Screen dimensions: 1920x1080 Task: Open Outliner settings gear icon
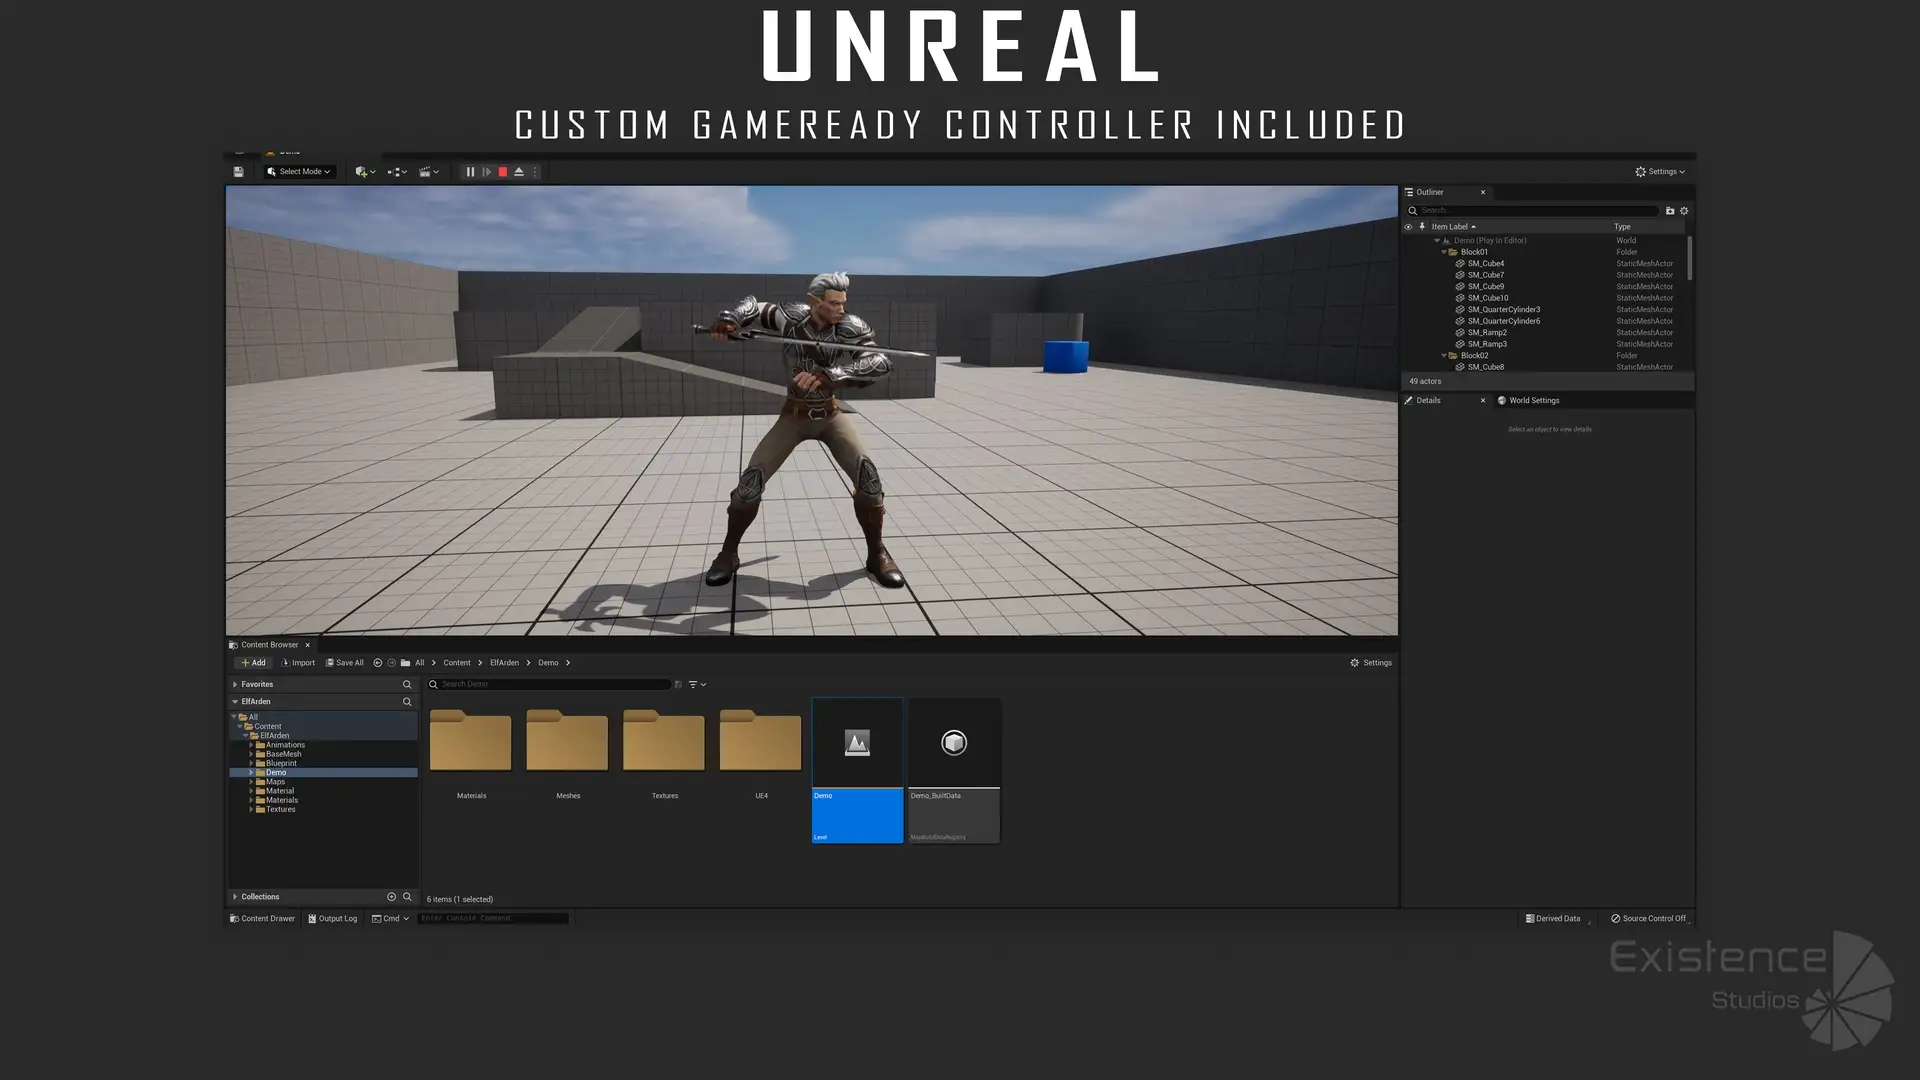click(x=1684, y=211)
